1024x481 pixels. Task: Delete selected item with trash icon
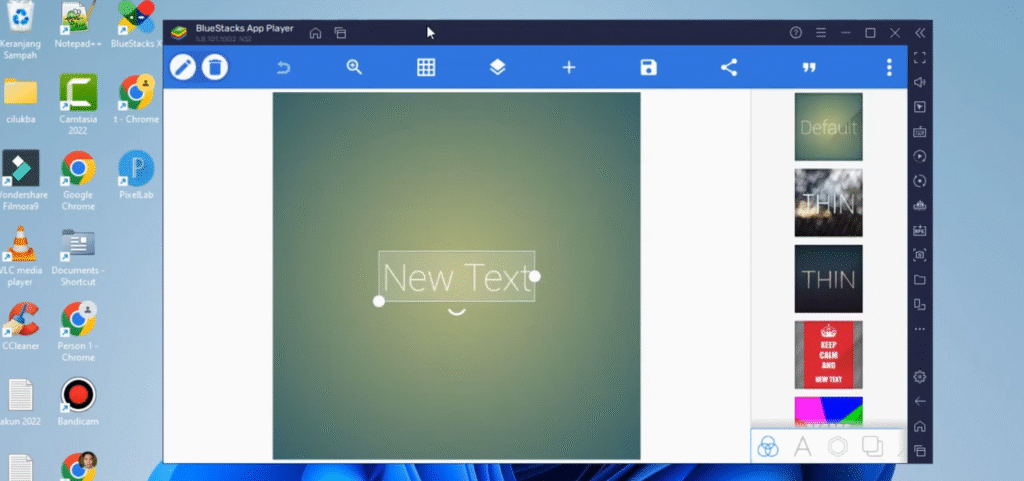[214, 67]
